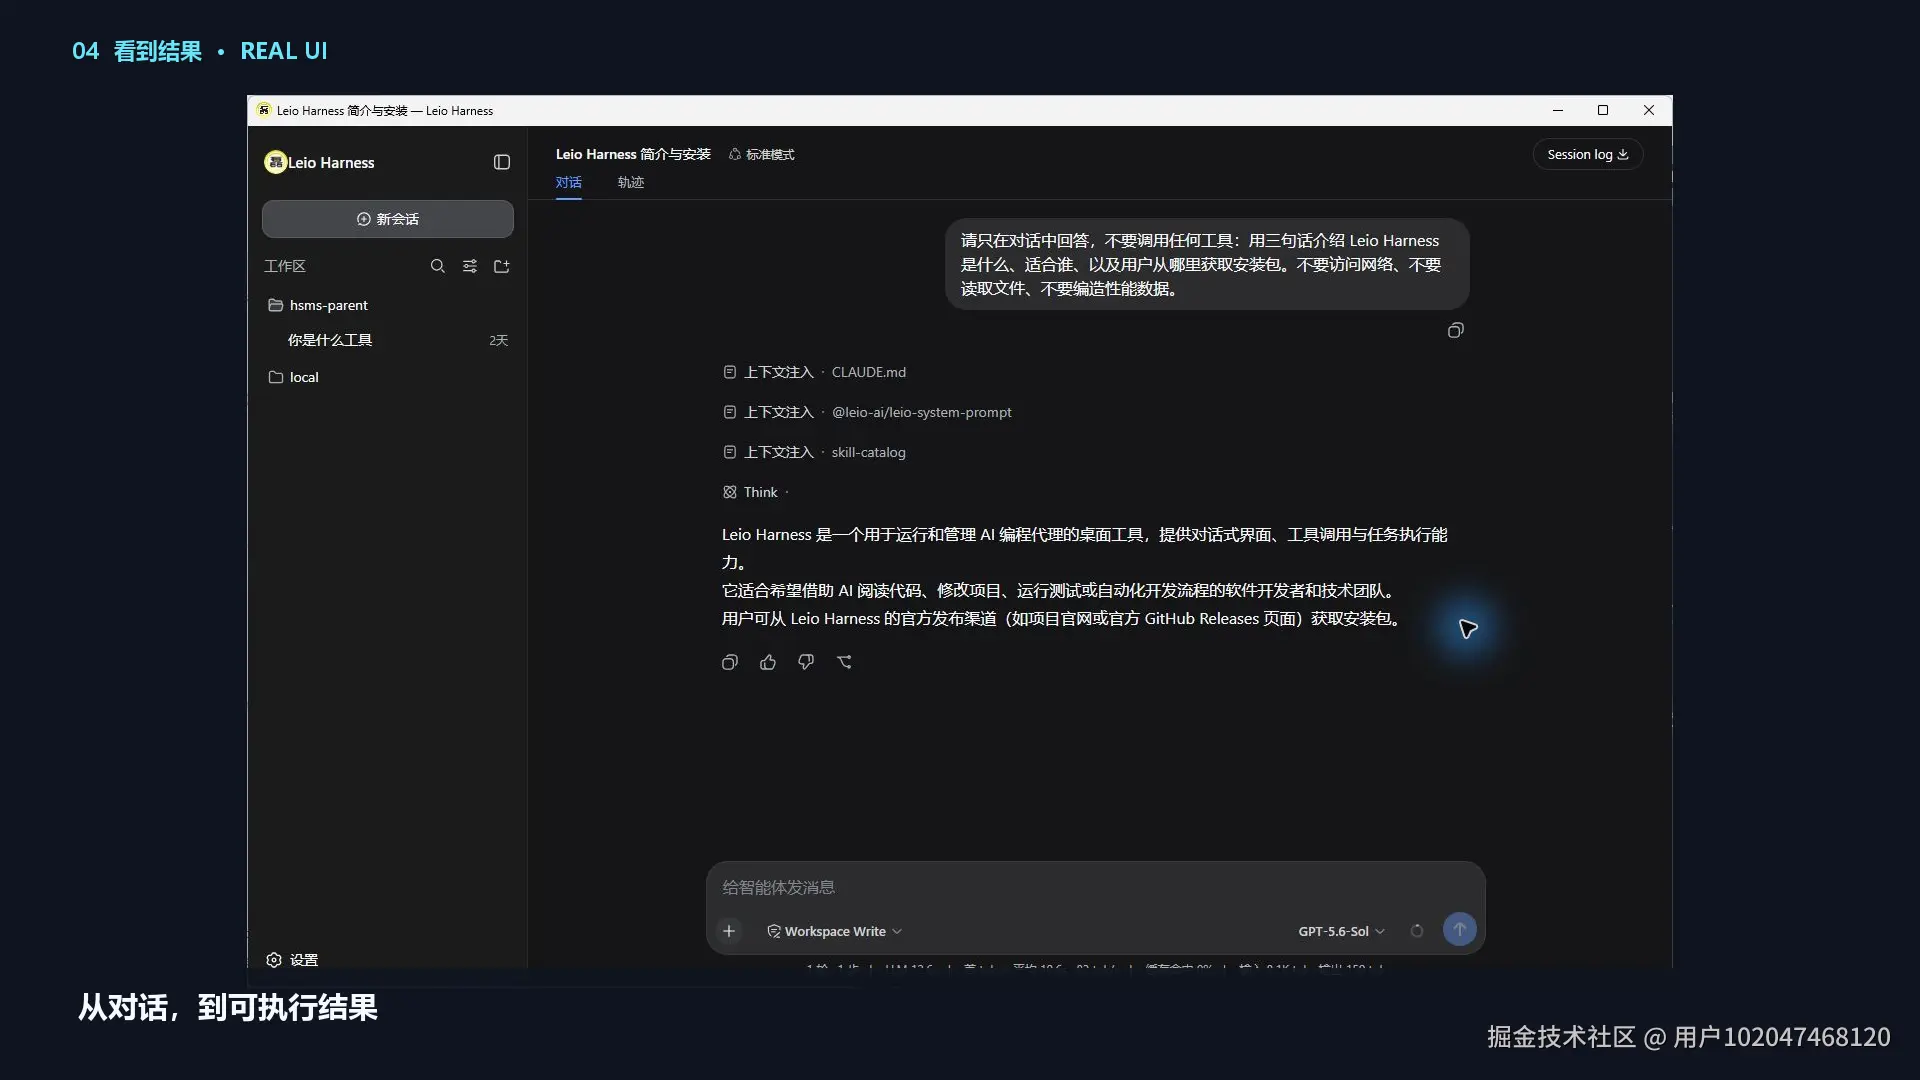The height and width of the screenshot is (1080, 1920).
Task: Send the message with the arrow button
Action: click(1459, 930)
